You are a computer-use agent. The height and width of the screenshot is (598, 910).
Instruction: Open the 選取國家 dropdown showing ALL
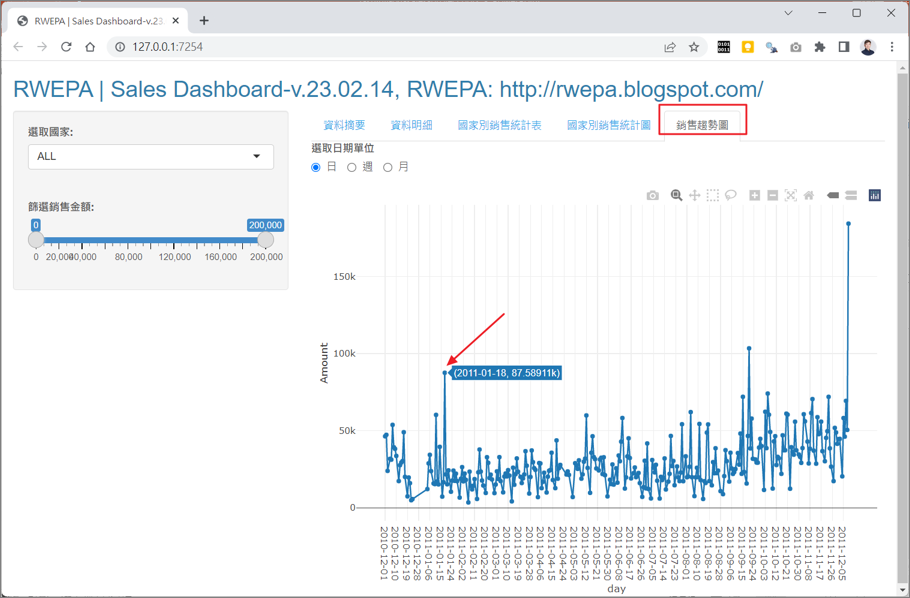tap(150, 156)
